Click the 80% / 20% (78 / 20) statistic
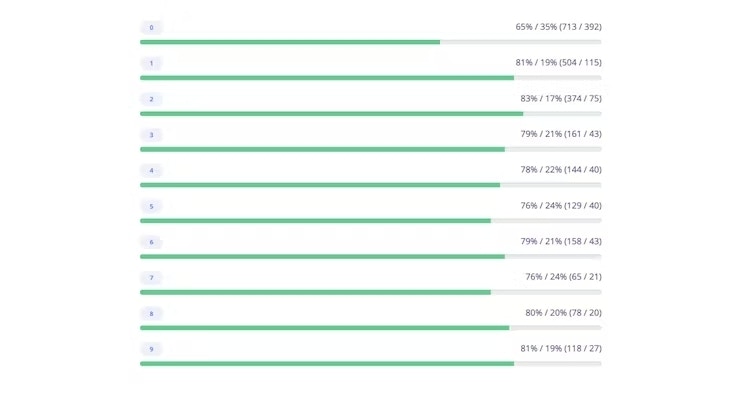740x416 pixels. (563, 313)
